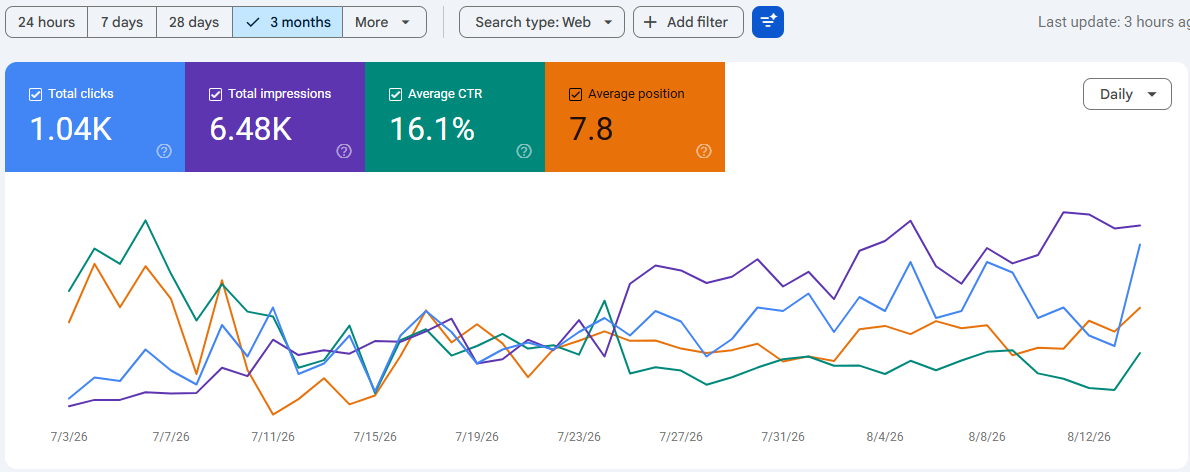Click the checkmark icon beside 3 months
The image size is (1190, 472).
[x=253, y=22]
